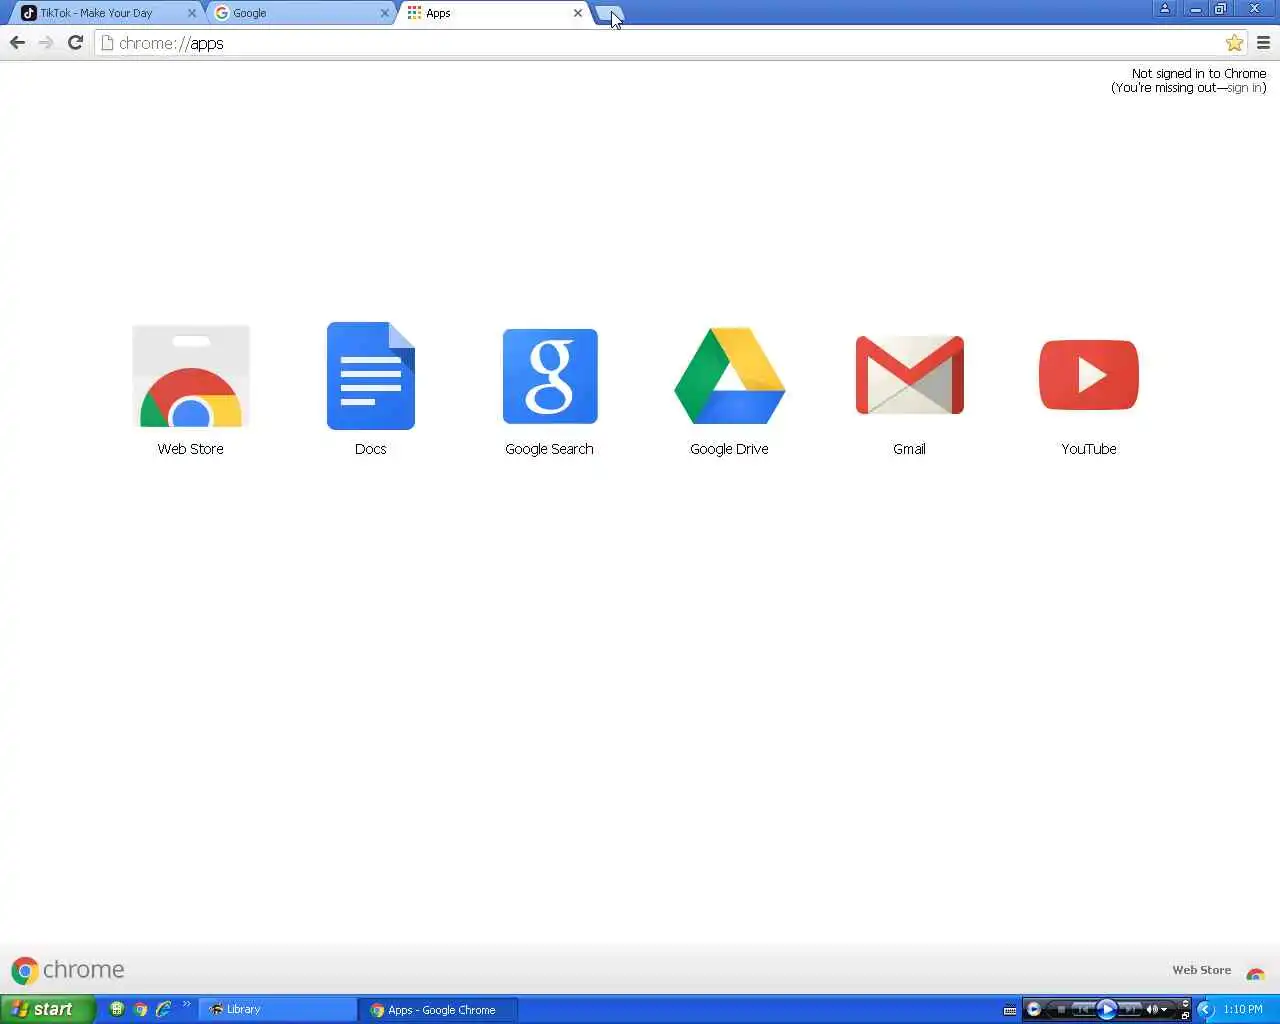Click the Google Search label
The height and width of the screenshot is (1024, 1280).
[550, 449]
